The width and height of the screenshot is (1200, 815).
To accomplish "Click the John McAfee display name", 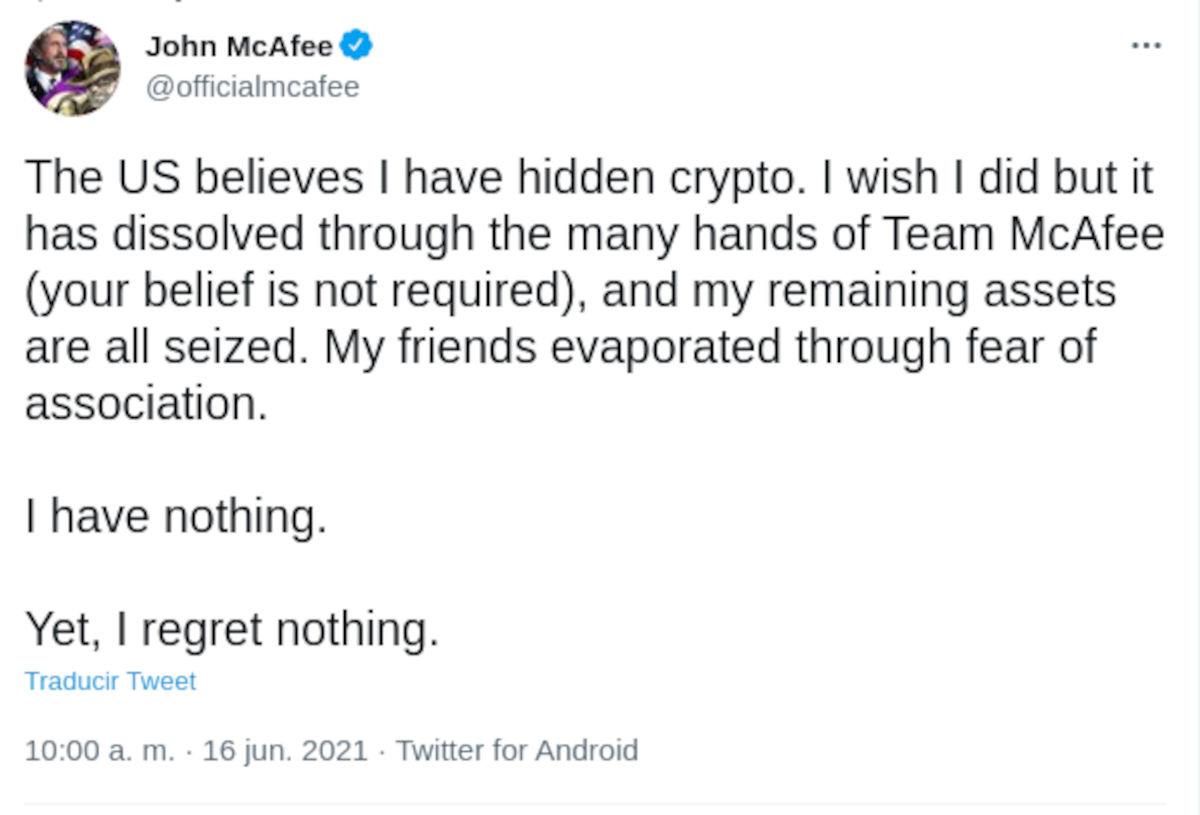I will tap(239, 46).
